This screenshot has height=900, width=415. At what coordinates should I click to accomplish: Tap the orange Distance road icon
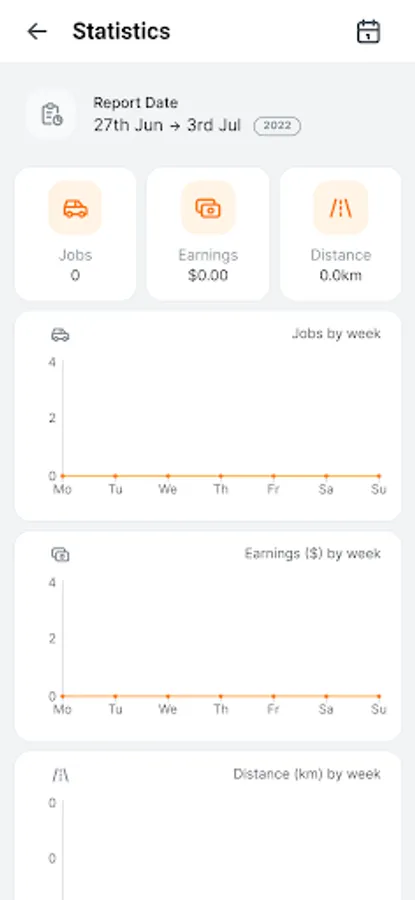click(340, 208)
